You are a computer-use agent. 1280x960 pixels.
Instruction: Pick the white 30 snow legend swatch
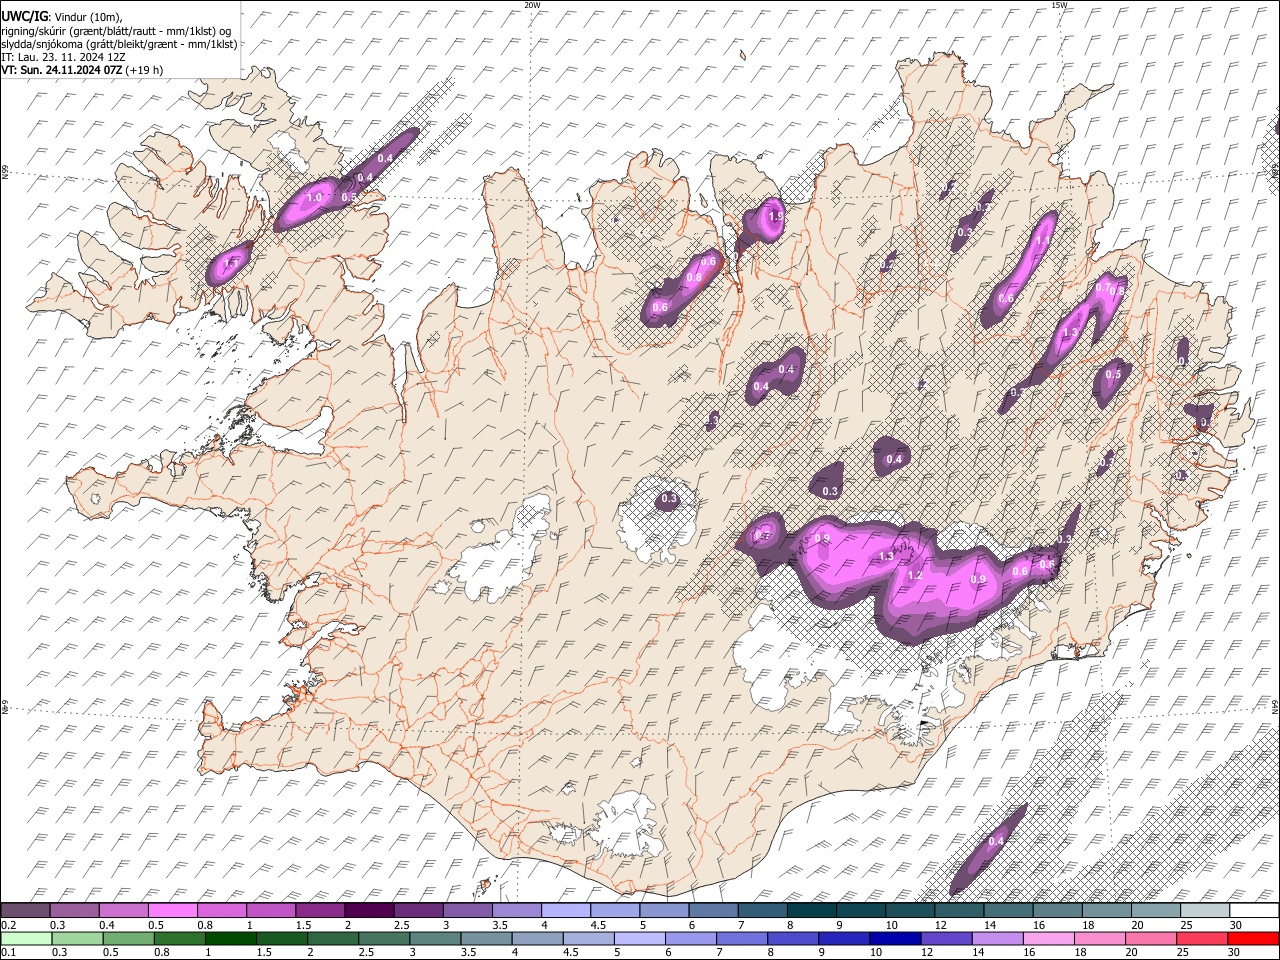(1254, 911)
